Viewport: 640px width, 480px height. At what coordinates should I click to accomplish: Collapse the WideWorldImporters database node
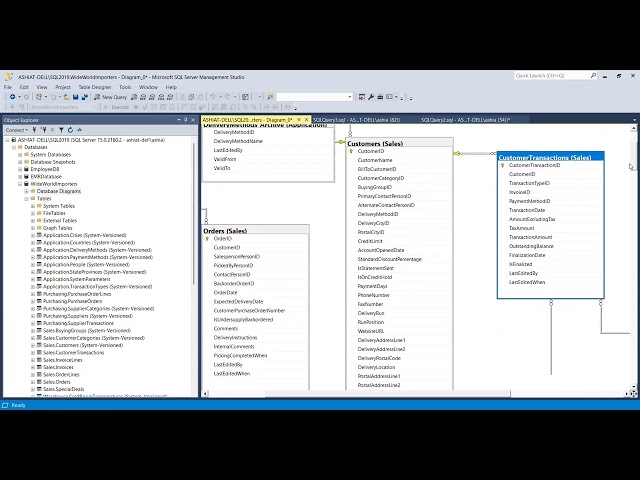point(20,184)
